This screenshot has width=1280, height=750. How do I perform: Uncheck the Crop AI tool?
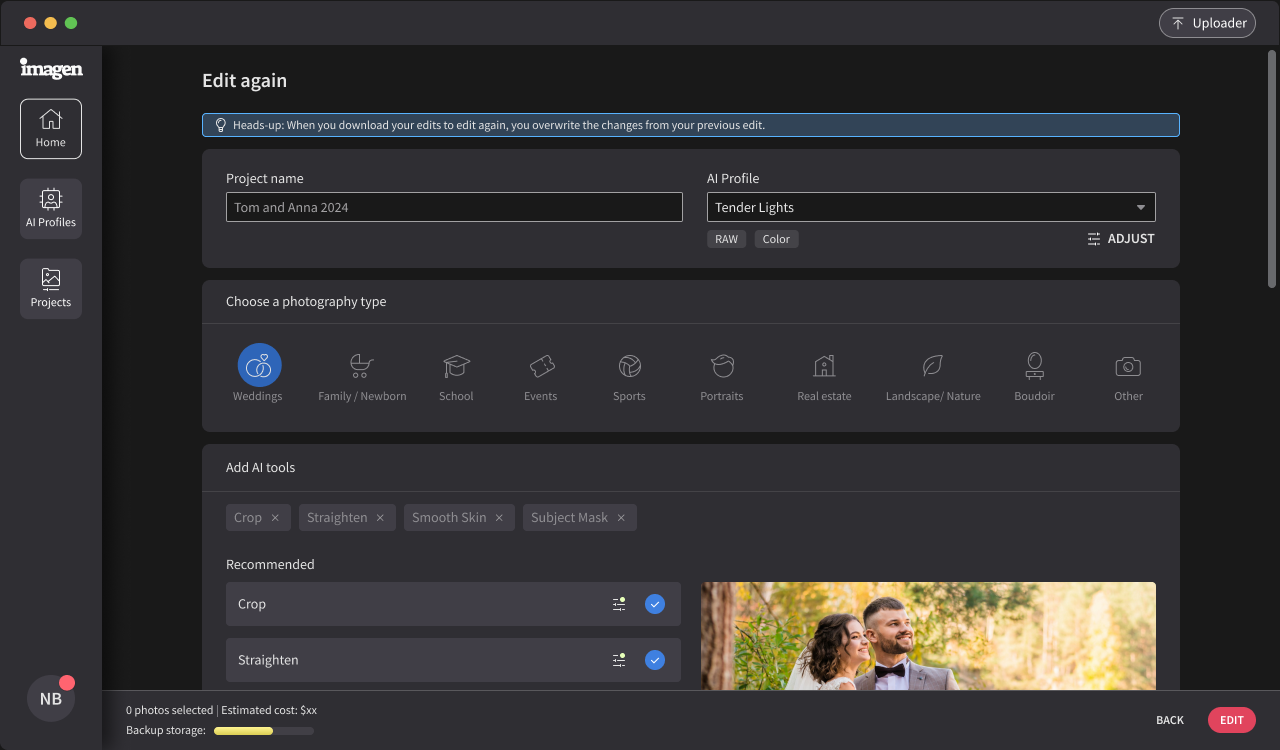pyautogui.click(x=655, y=604)
